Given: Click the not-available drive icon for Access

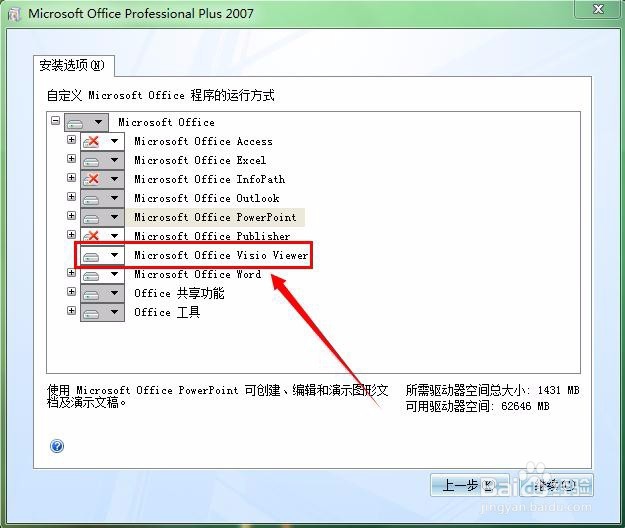Looking at the screenshot, I should pyautogui.click(x=92, y=141).
